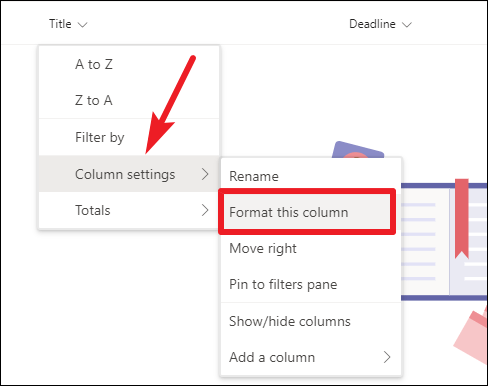
Task: Open the Title column header dropdown
Action: [x=68, y=24]
